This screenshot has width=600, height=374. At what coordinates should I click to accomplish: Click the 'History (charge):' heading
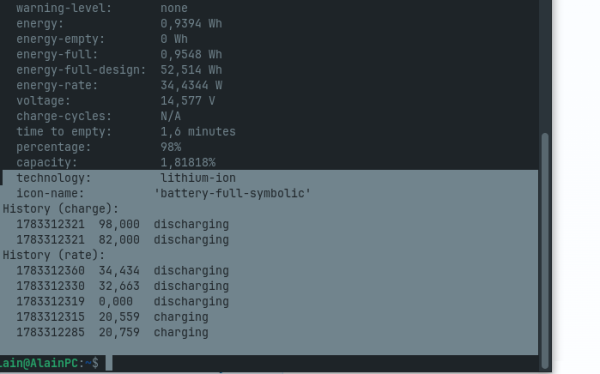tap(60, 209)
